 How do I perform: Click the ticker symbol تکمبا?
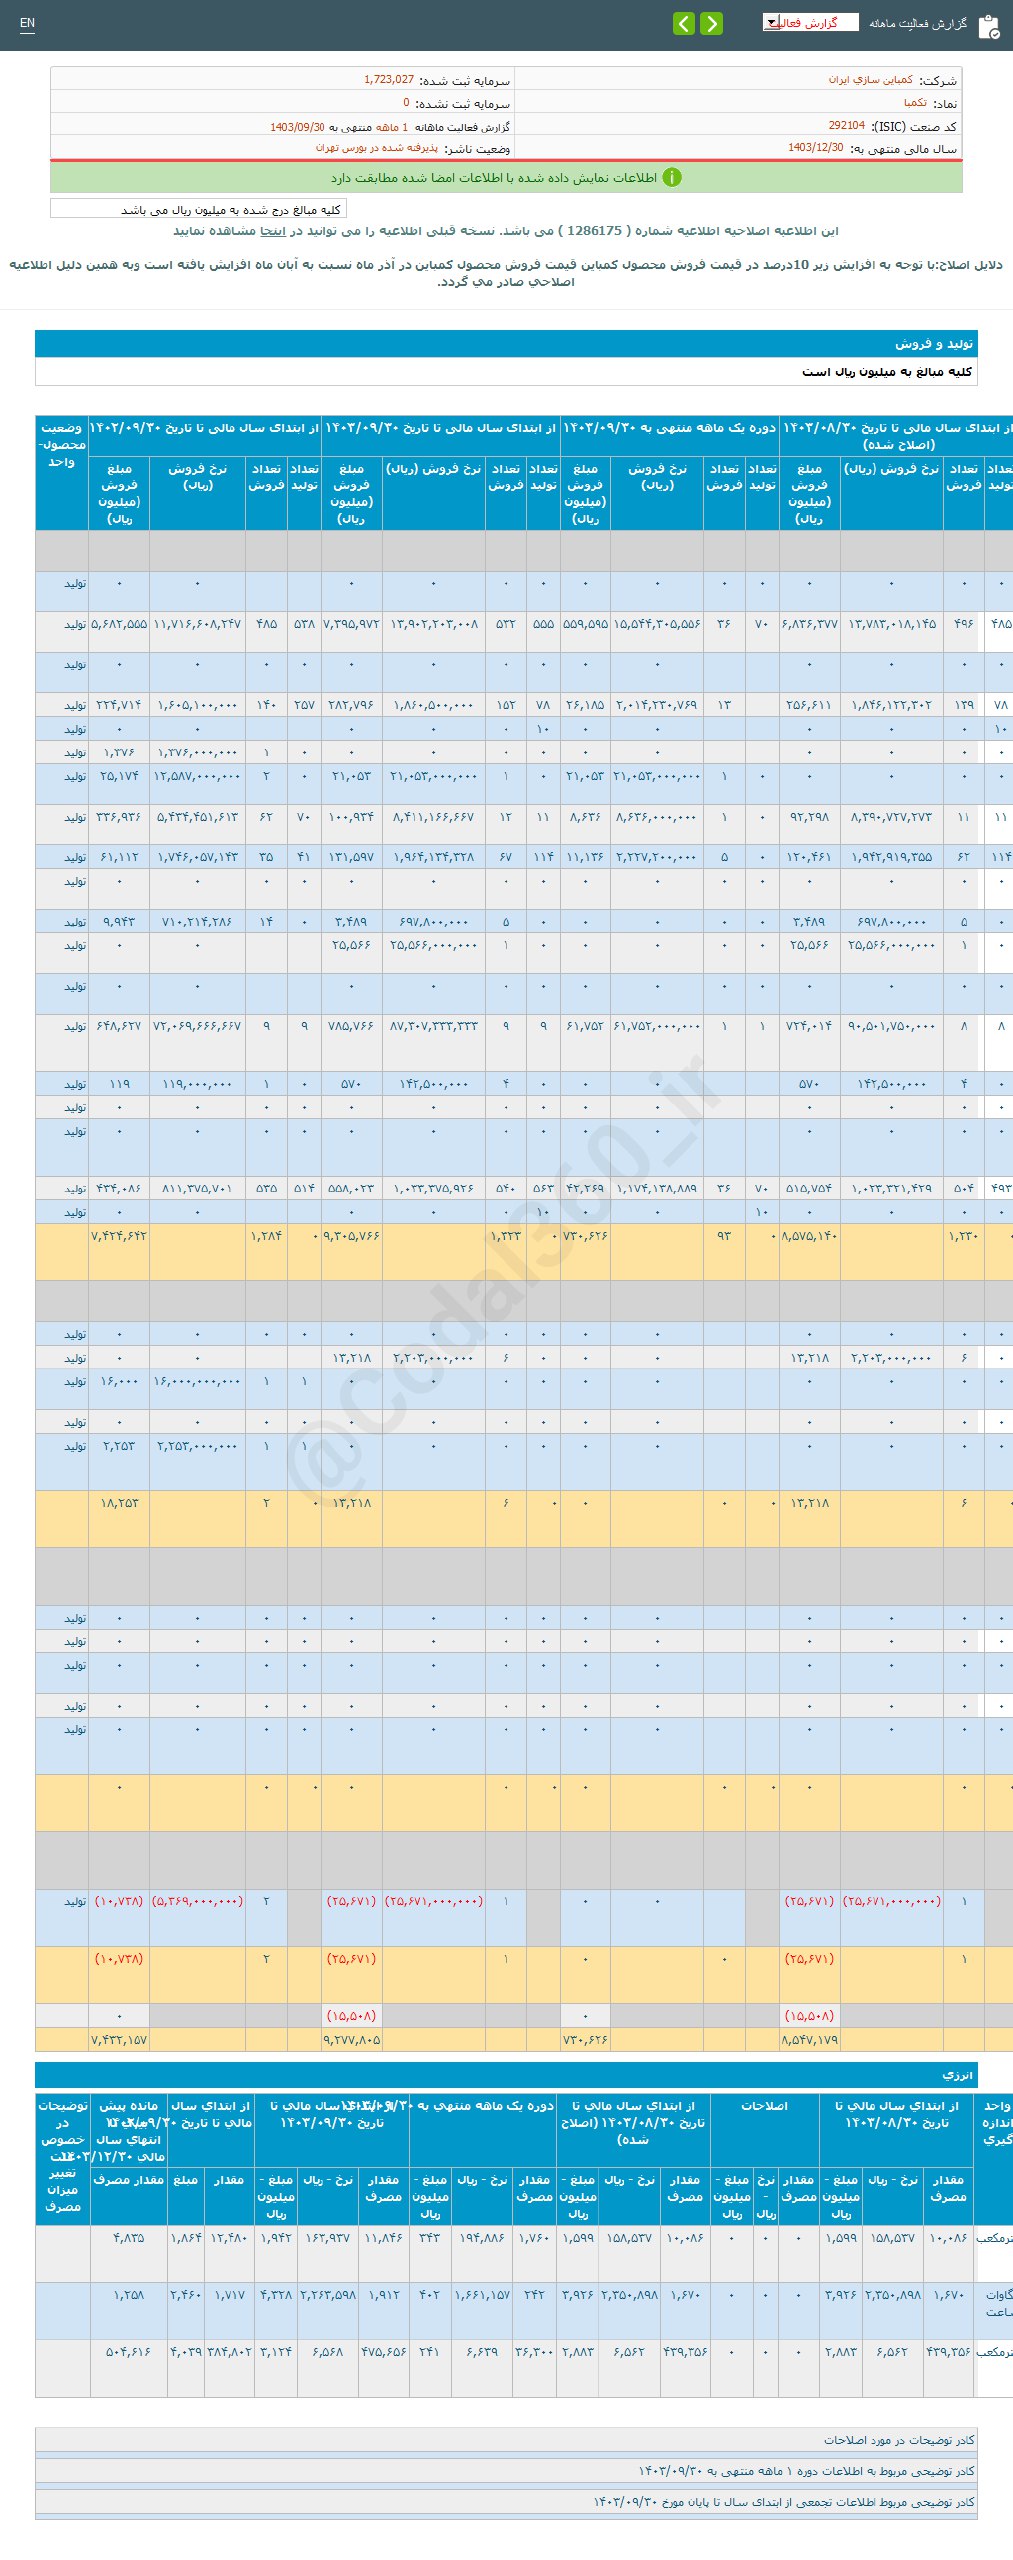(x=915, y=103)
